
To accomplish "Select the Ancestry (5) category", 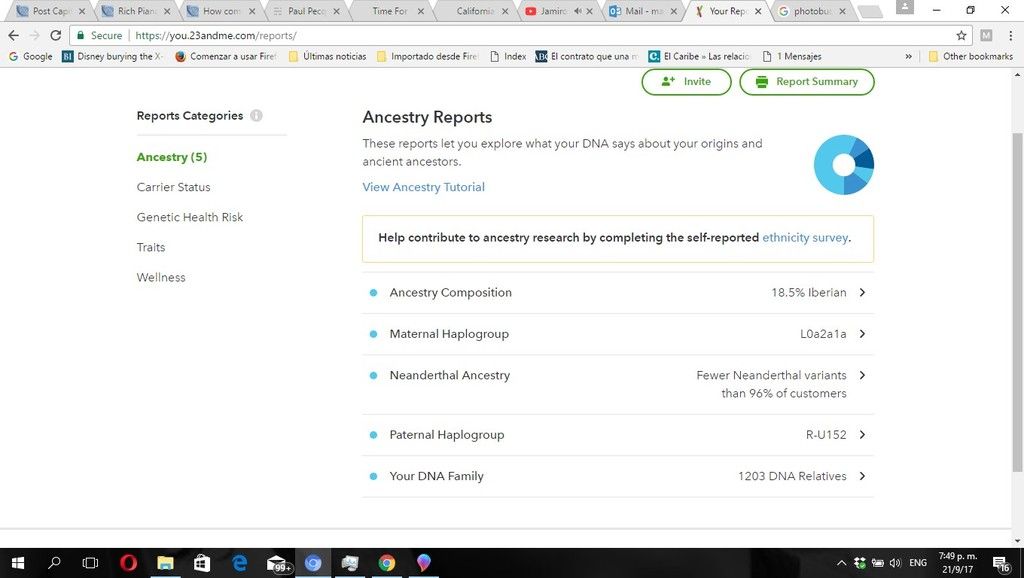I will coord(172,157).
